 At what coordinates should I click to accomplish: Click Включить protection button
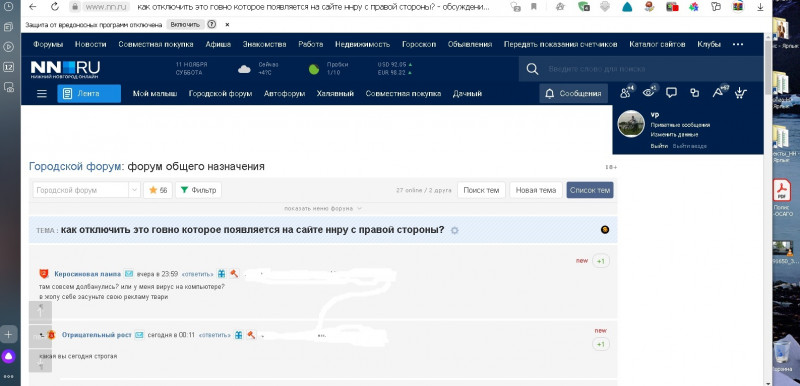[x=185, y=24]
